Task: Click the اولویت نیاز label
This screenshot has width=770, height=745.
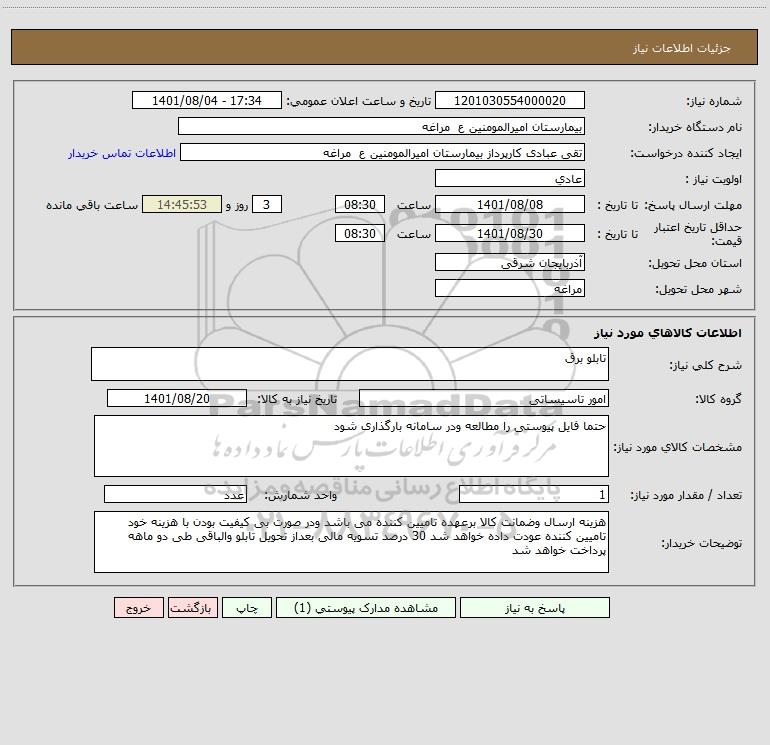Action: (714, 179)
